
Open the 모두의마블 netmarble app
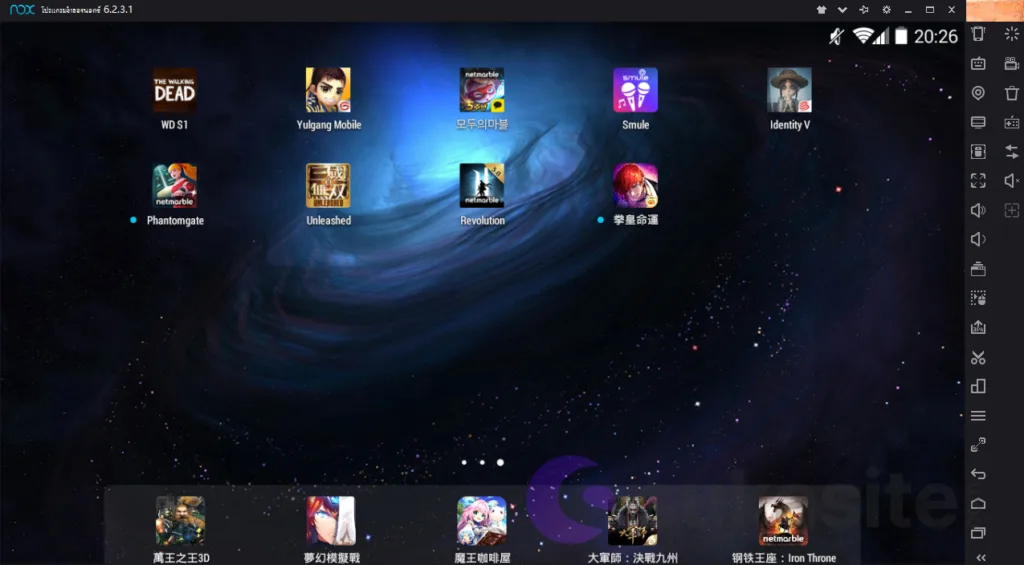(482, 90)
